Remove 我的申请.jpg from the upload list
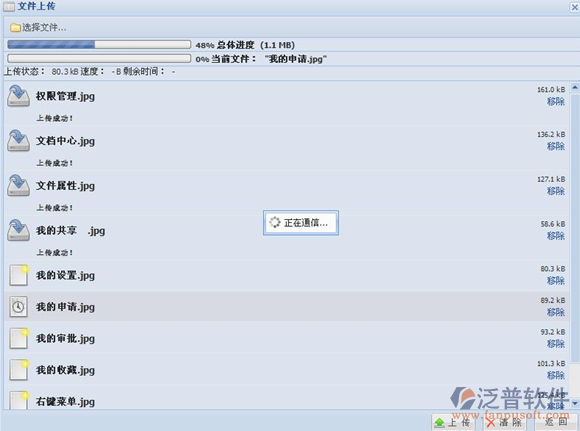Image resolution: width=580 pixels, height=431 pixels. tap(556, 312)
